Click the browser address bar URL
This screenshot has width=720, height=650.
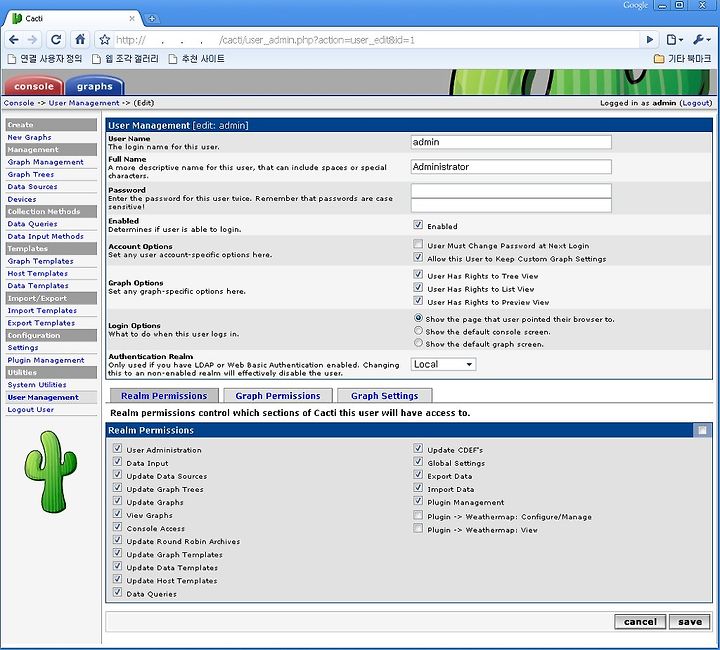point(377,40)
